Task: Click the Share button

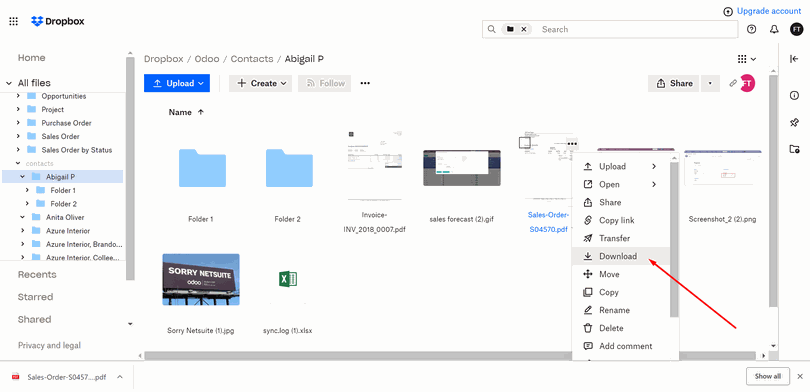Action: [674, 83]
